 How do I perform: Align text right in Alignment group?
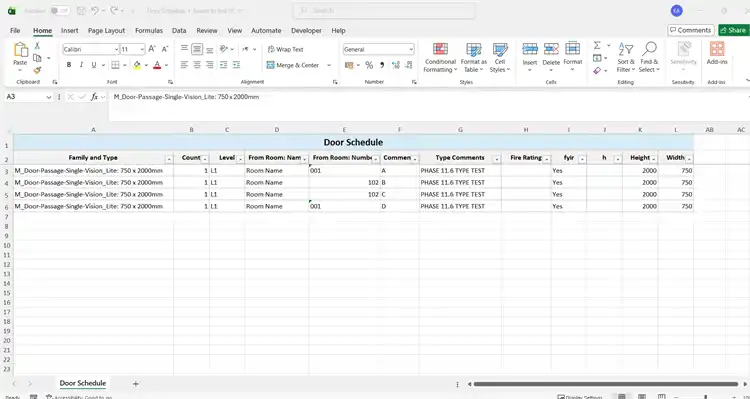(x=210, y=65)
